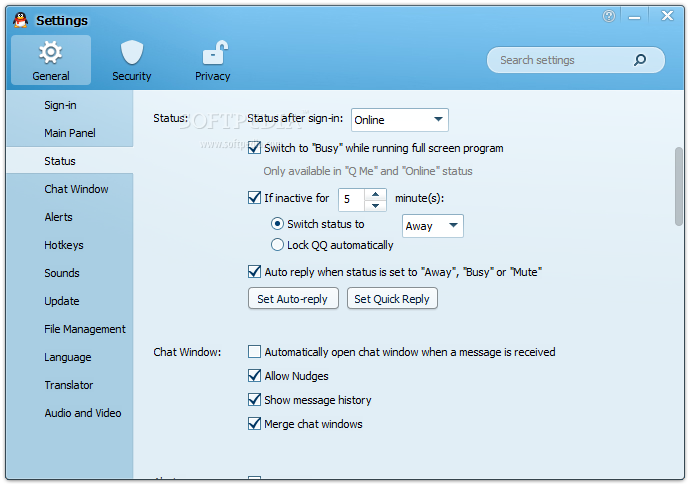Open Language sidebar section

[68, 357]
